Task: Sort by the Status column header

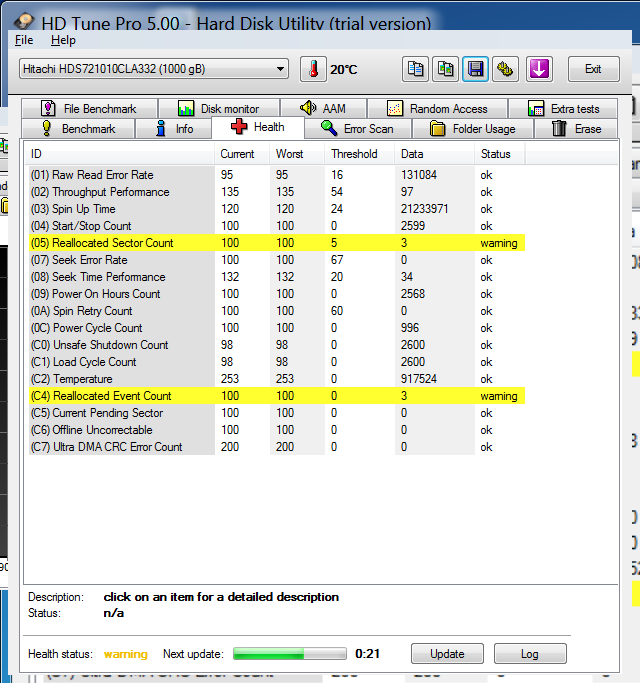Action: [x=500, y=154]
